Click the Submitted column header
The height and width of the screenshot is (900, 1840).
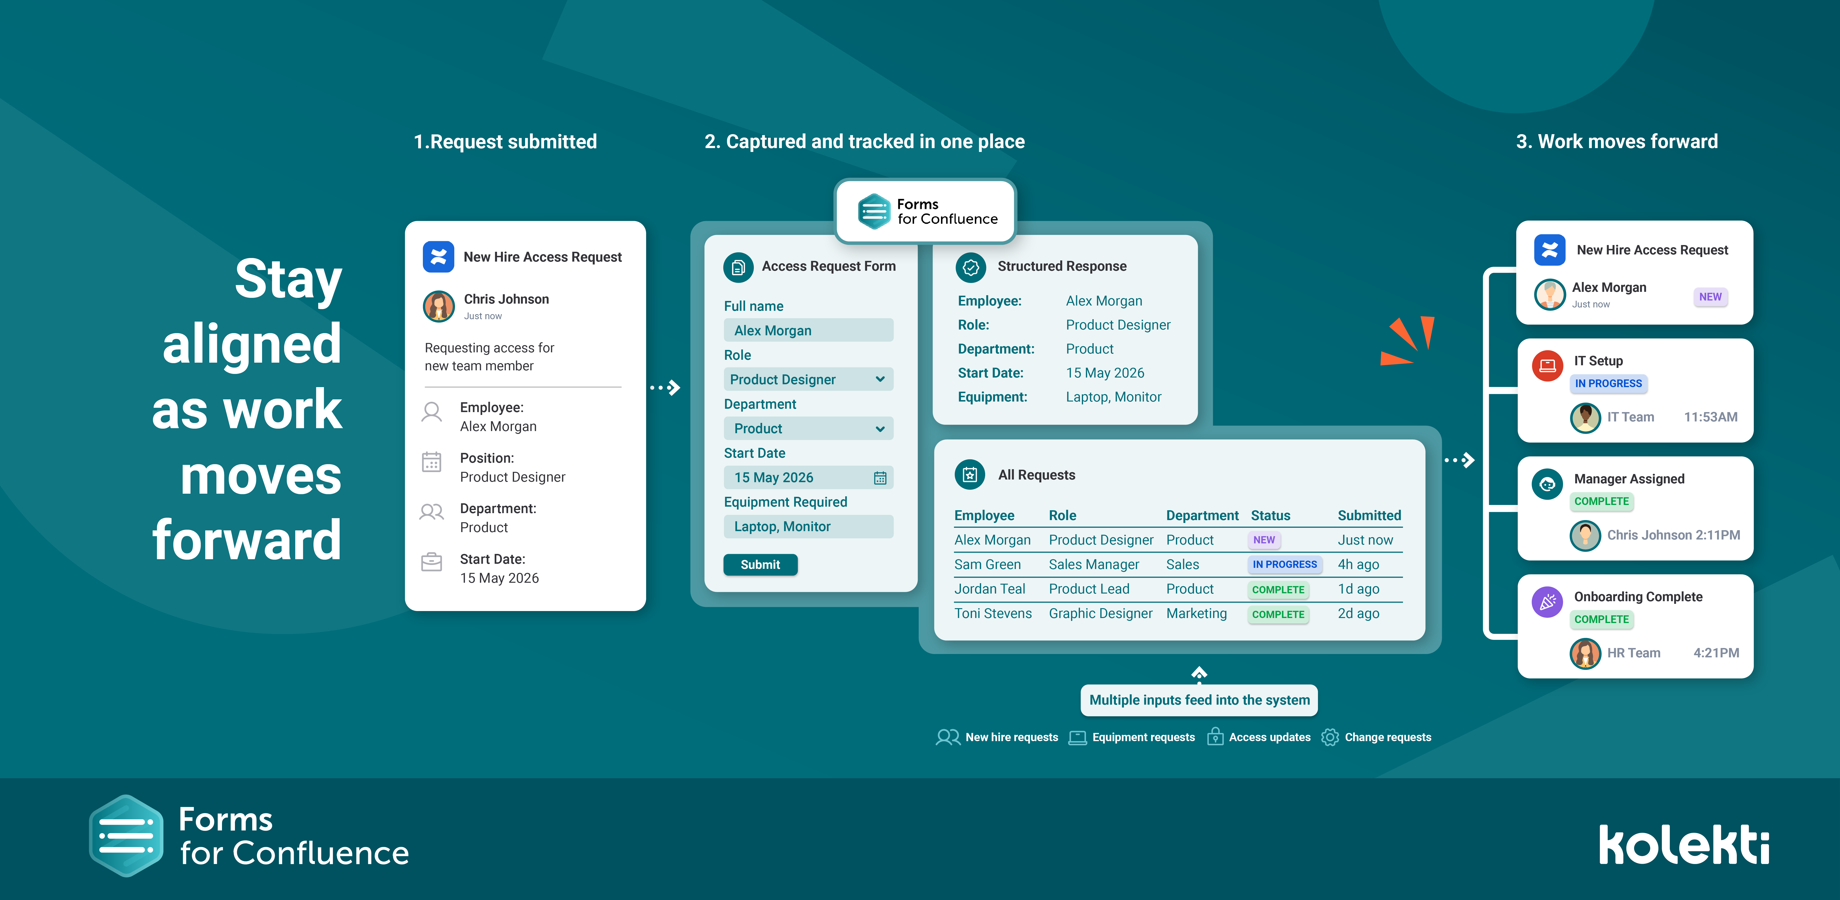tap(1369, 515)
